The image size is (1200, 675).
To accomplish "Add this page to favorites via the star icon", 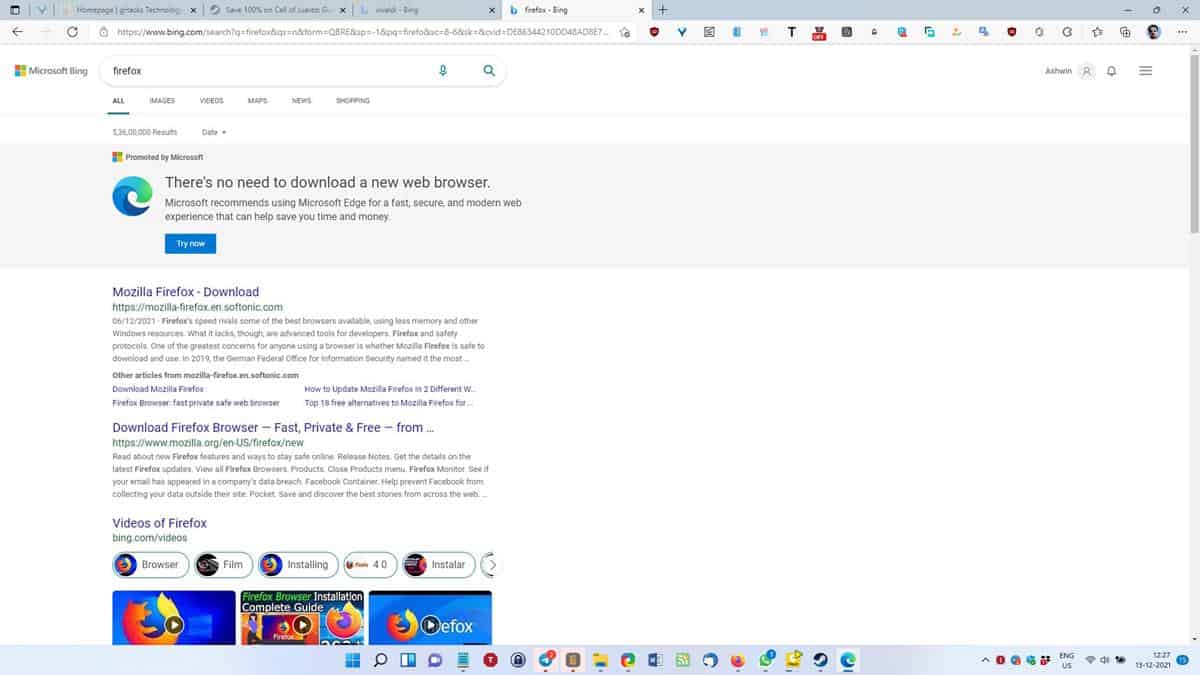I will (1098, 31).
